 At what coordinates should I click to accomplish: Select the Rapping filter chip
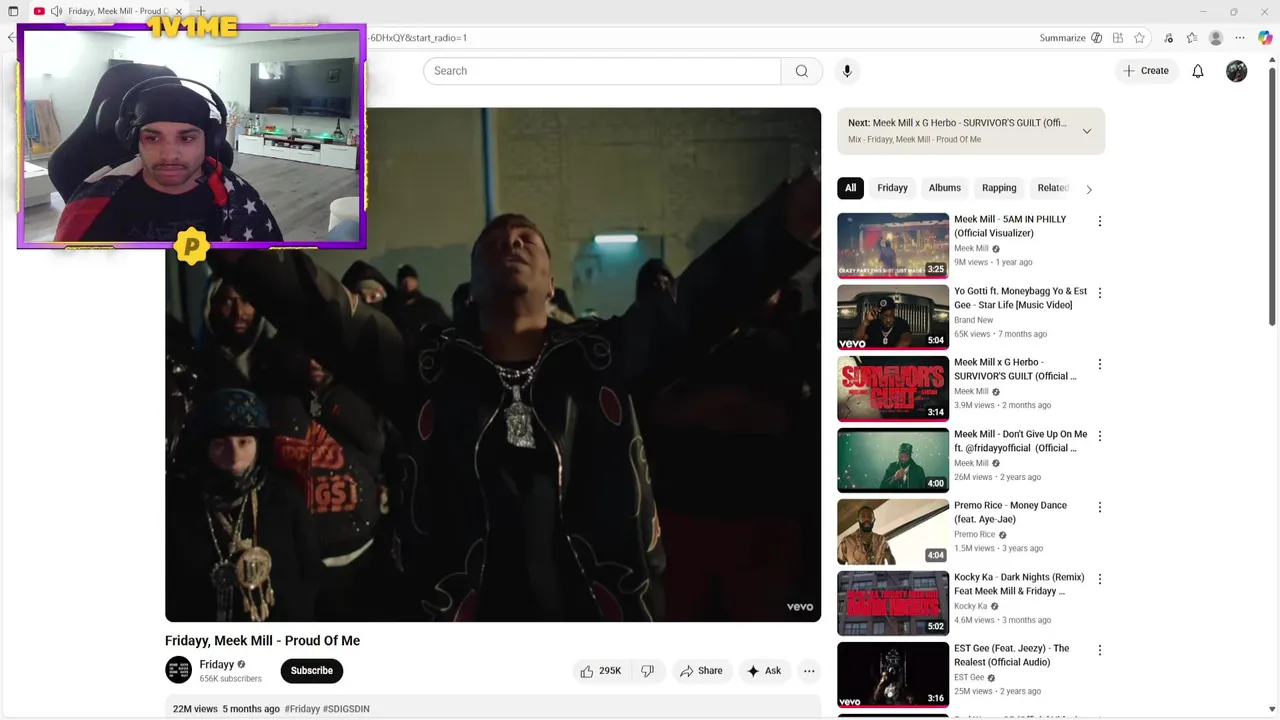(x=999, y=188)
